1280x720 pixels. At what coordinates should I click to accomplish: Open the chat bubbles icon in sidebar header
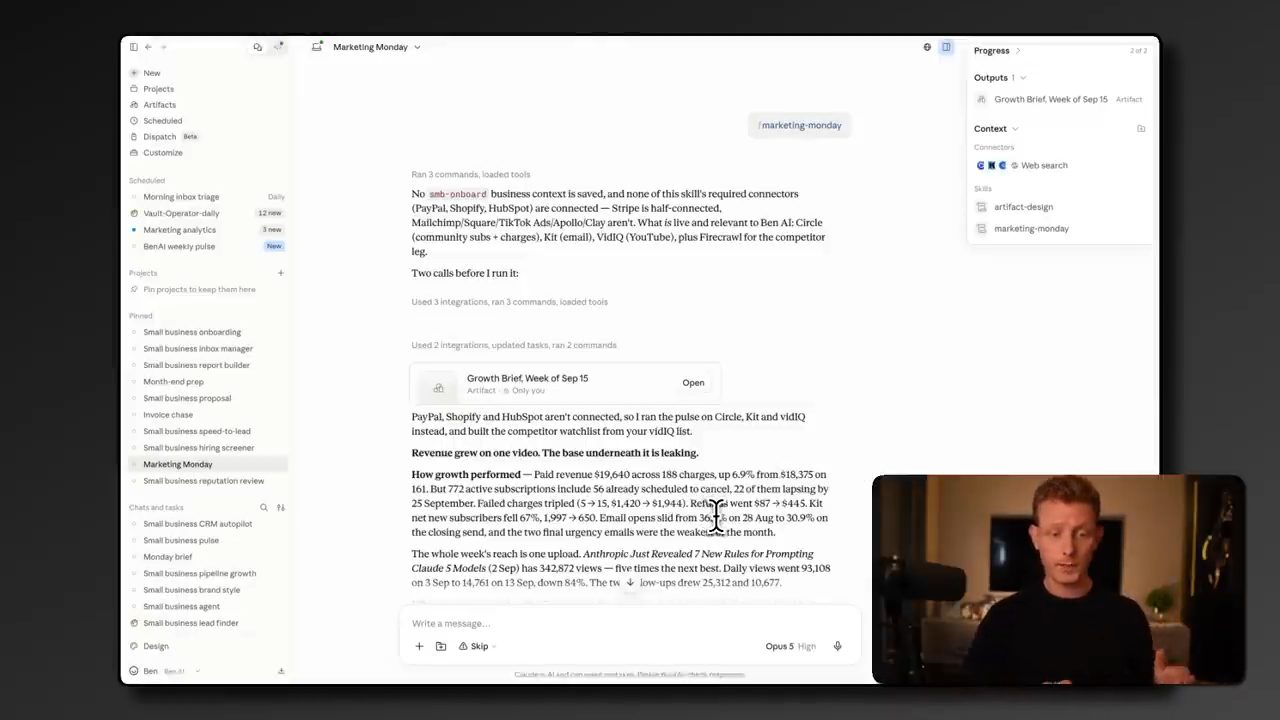257,47
